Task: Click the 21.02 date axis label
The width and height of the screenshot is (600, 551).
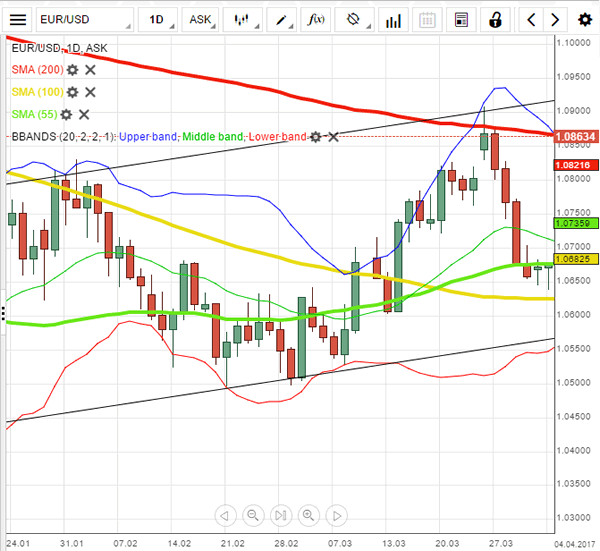Action: point(233,543)
